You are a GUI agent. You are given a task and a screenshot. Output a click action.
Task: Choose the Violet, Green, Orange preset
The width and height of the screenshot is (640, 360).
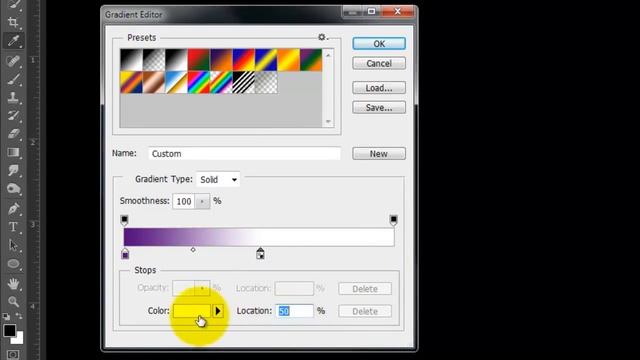point(311,60)
